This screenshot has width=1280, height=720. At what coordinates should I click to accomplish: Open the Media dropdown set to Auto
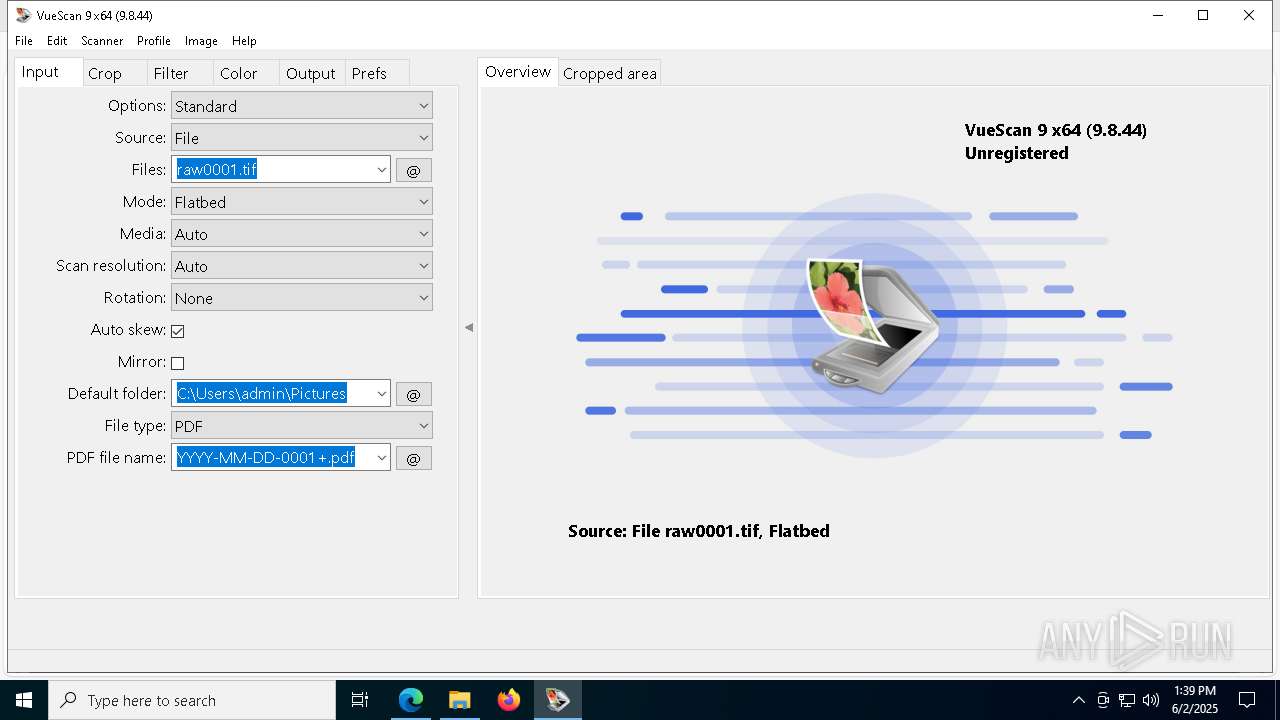pyautogui.click(x=301, y=234)
